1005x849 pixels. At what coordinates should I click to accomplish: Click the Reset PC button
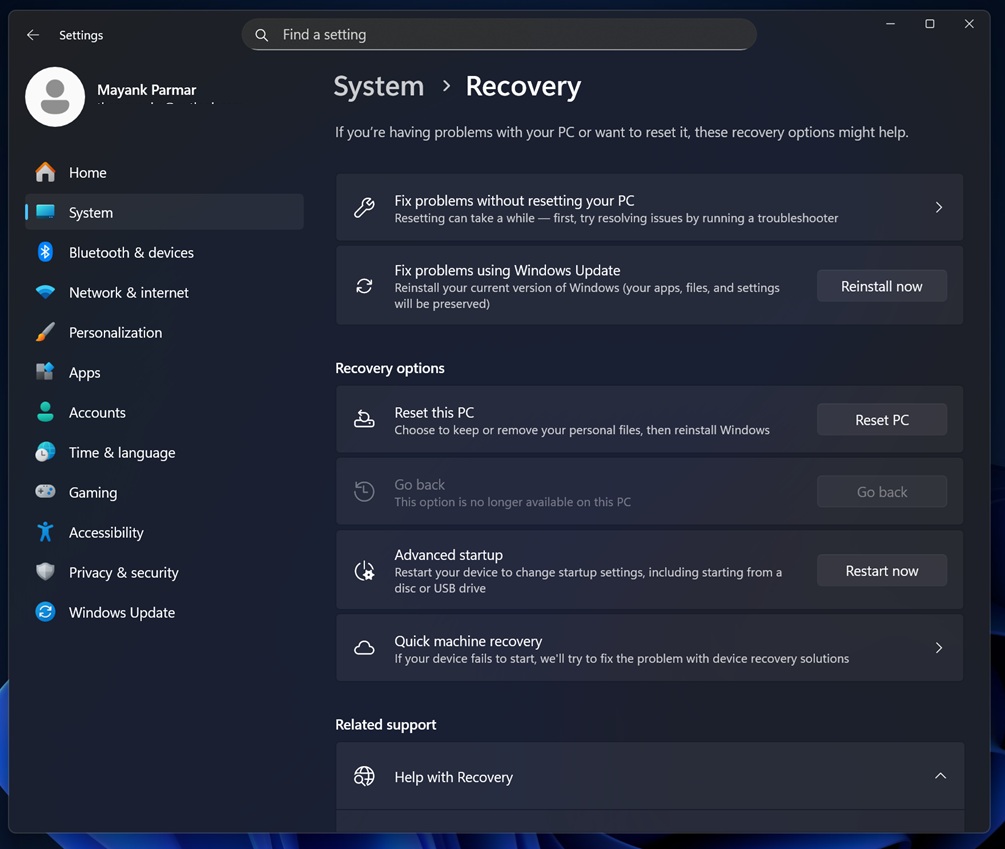click(881, 420)
